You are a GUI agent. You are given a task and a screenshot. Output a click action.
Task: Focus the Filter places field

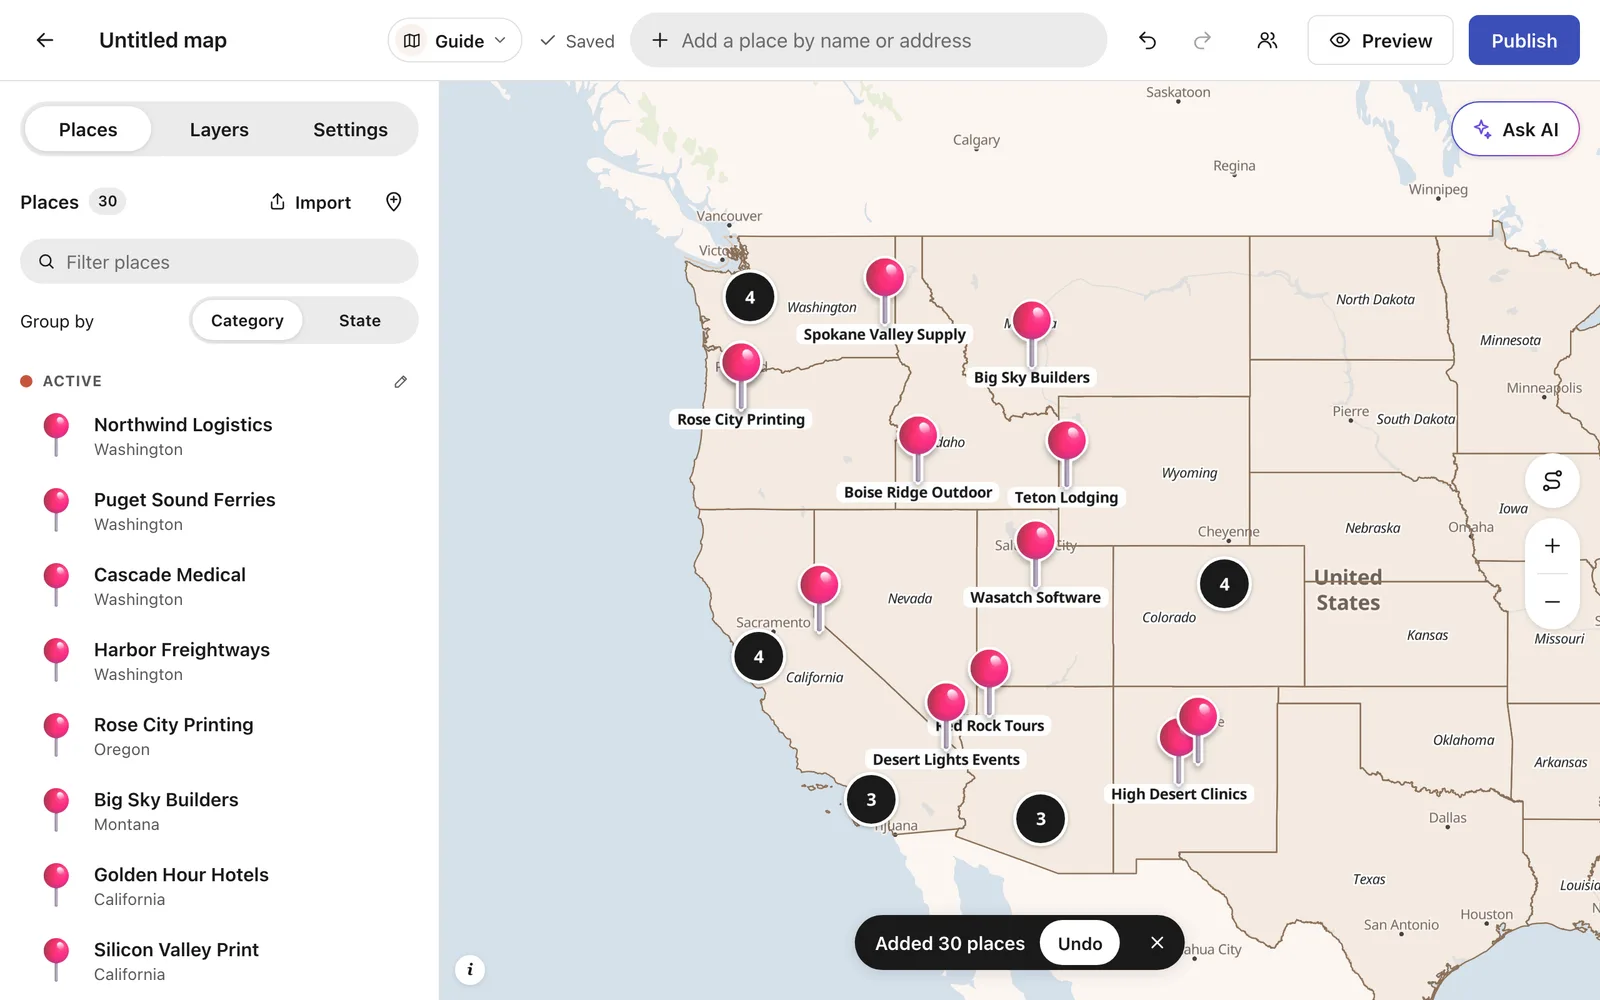[219, 262]
